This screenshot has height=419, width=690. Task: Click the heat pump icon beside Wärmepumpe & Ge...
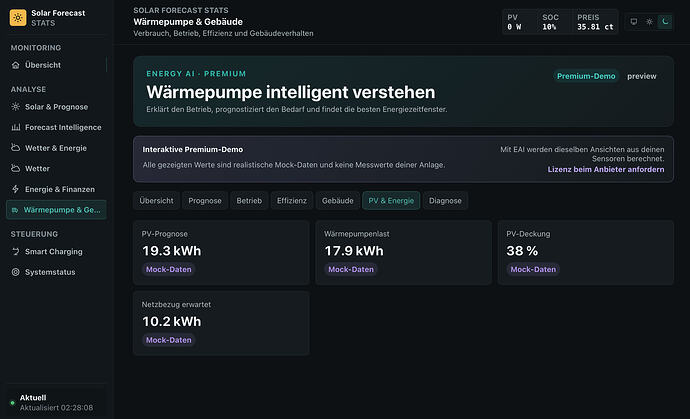pyautogui.click(x=15, y=210)
